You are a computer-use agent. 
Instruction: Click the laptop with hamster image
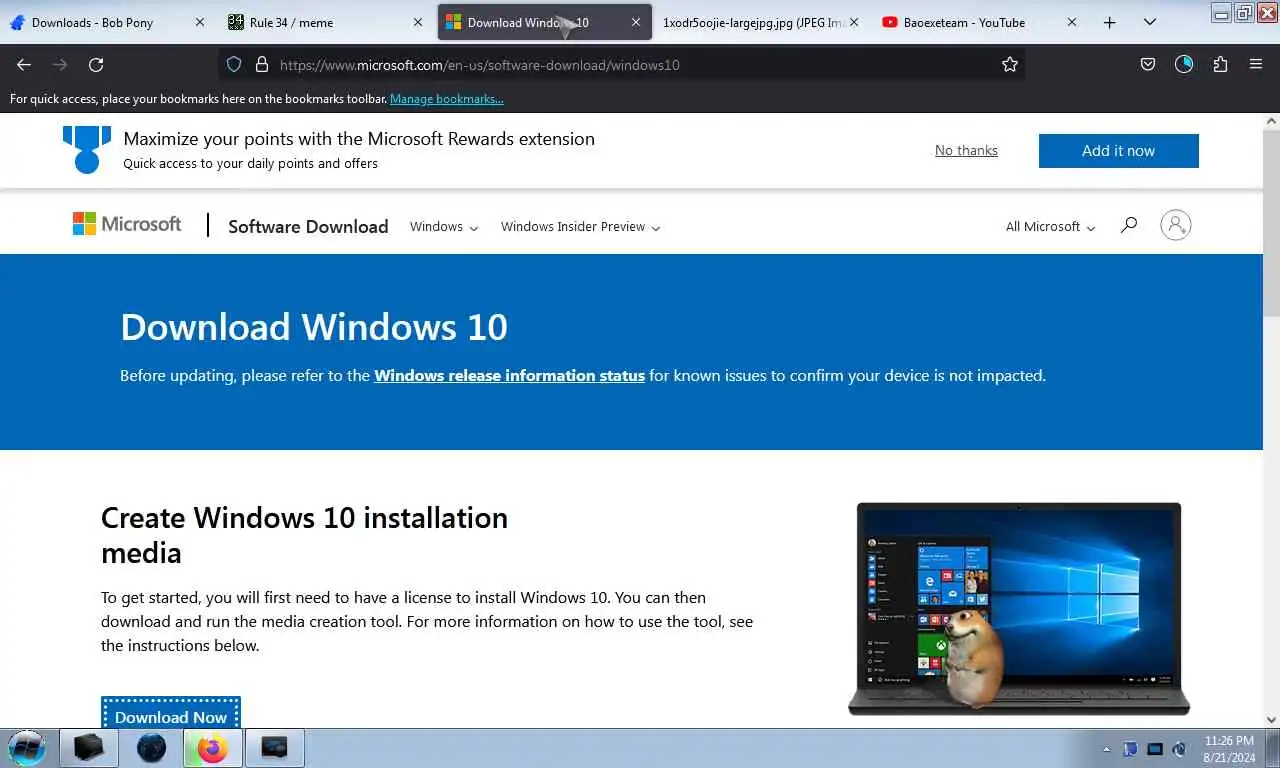1019,609
